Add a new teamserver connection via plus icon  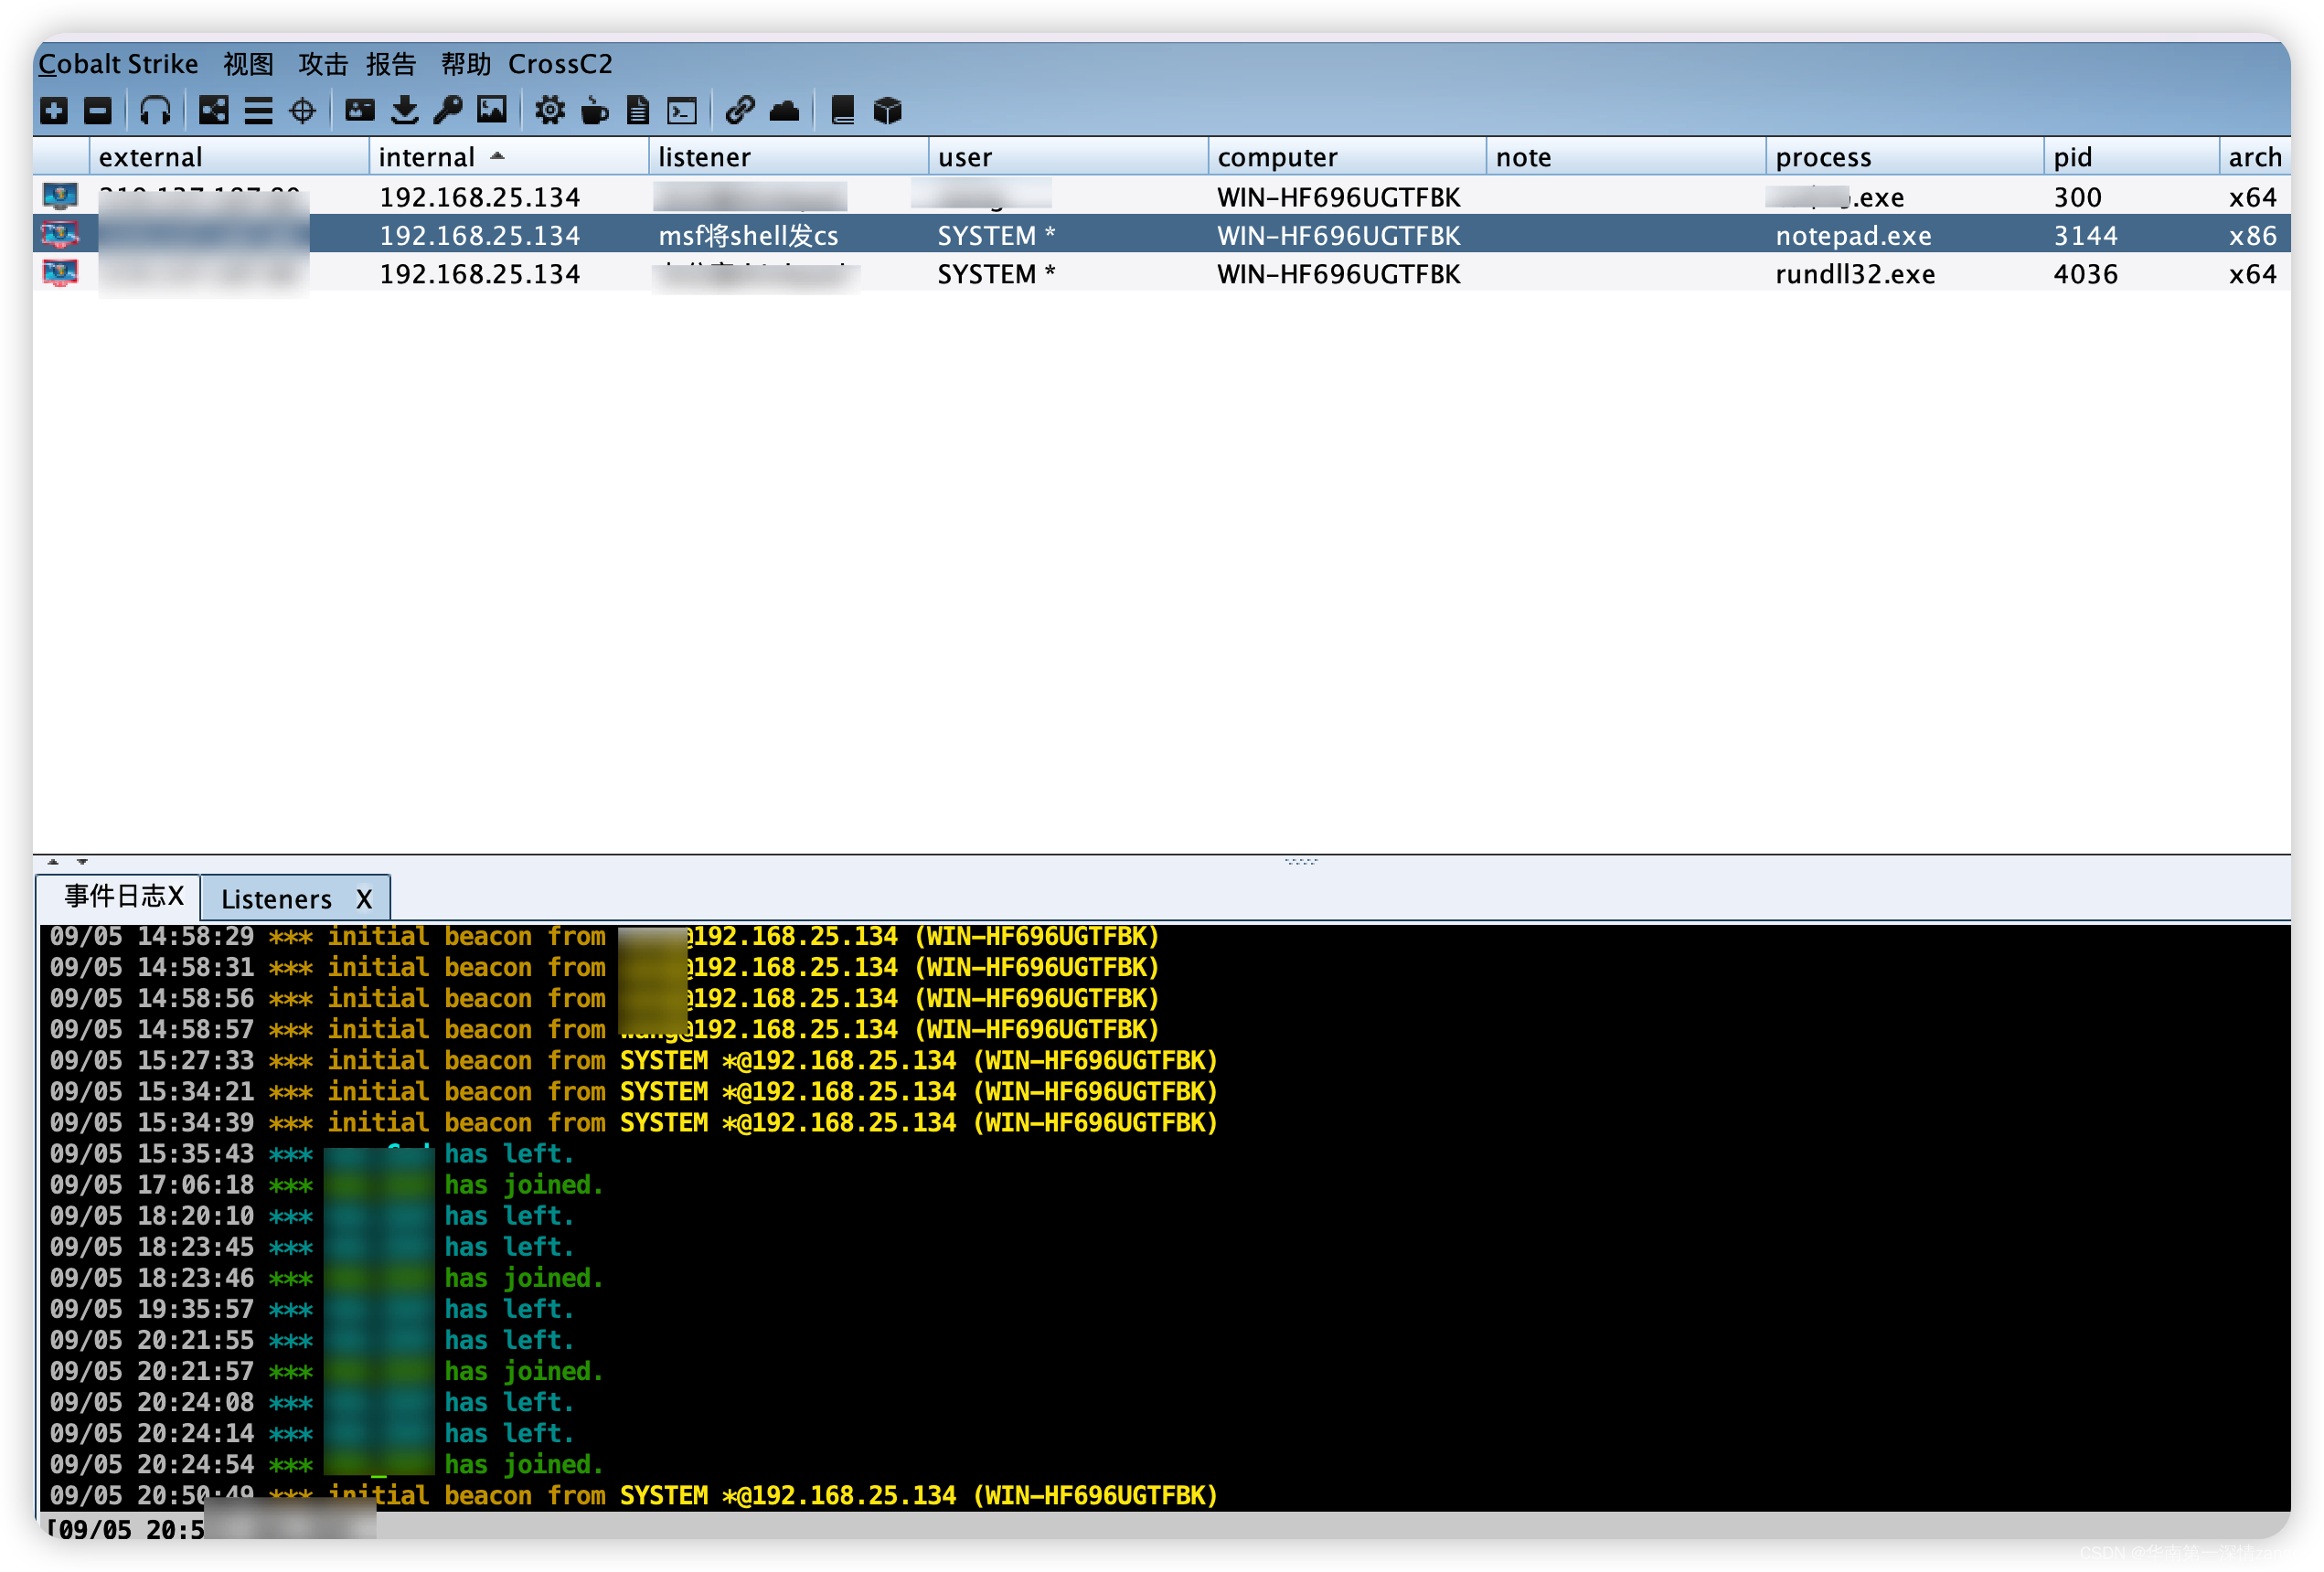[53, 110]
